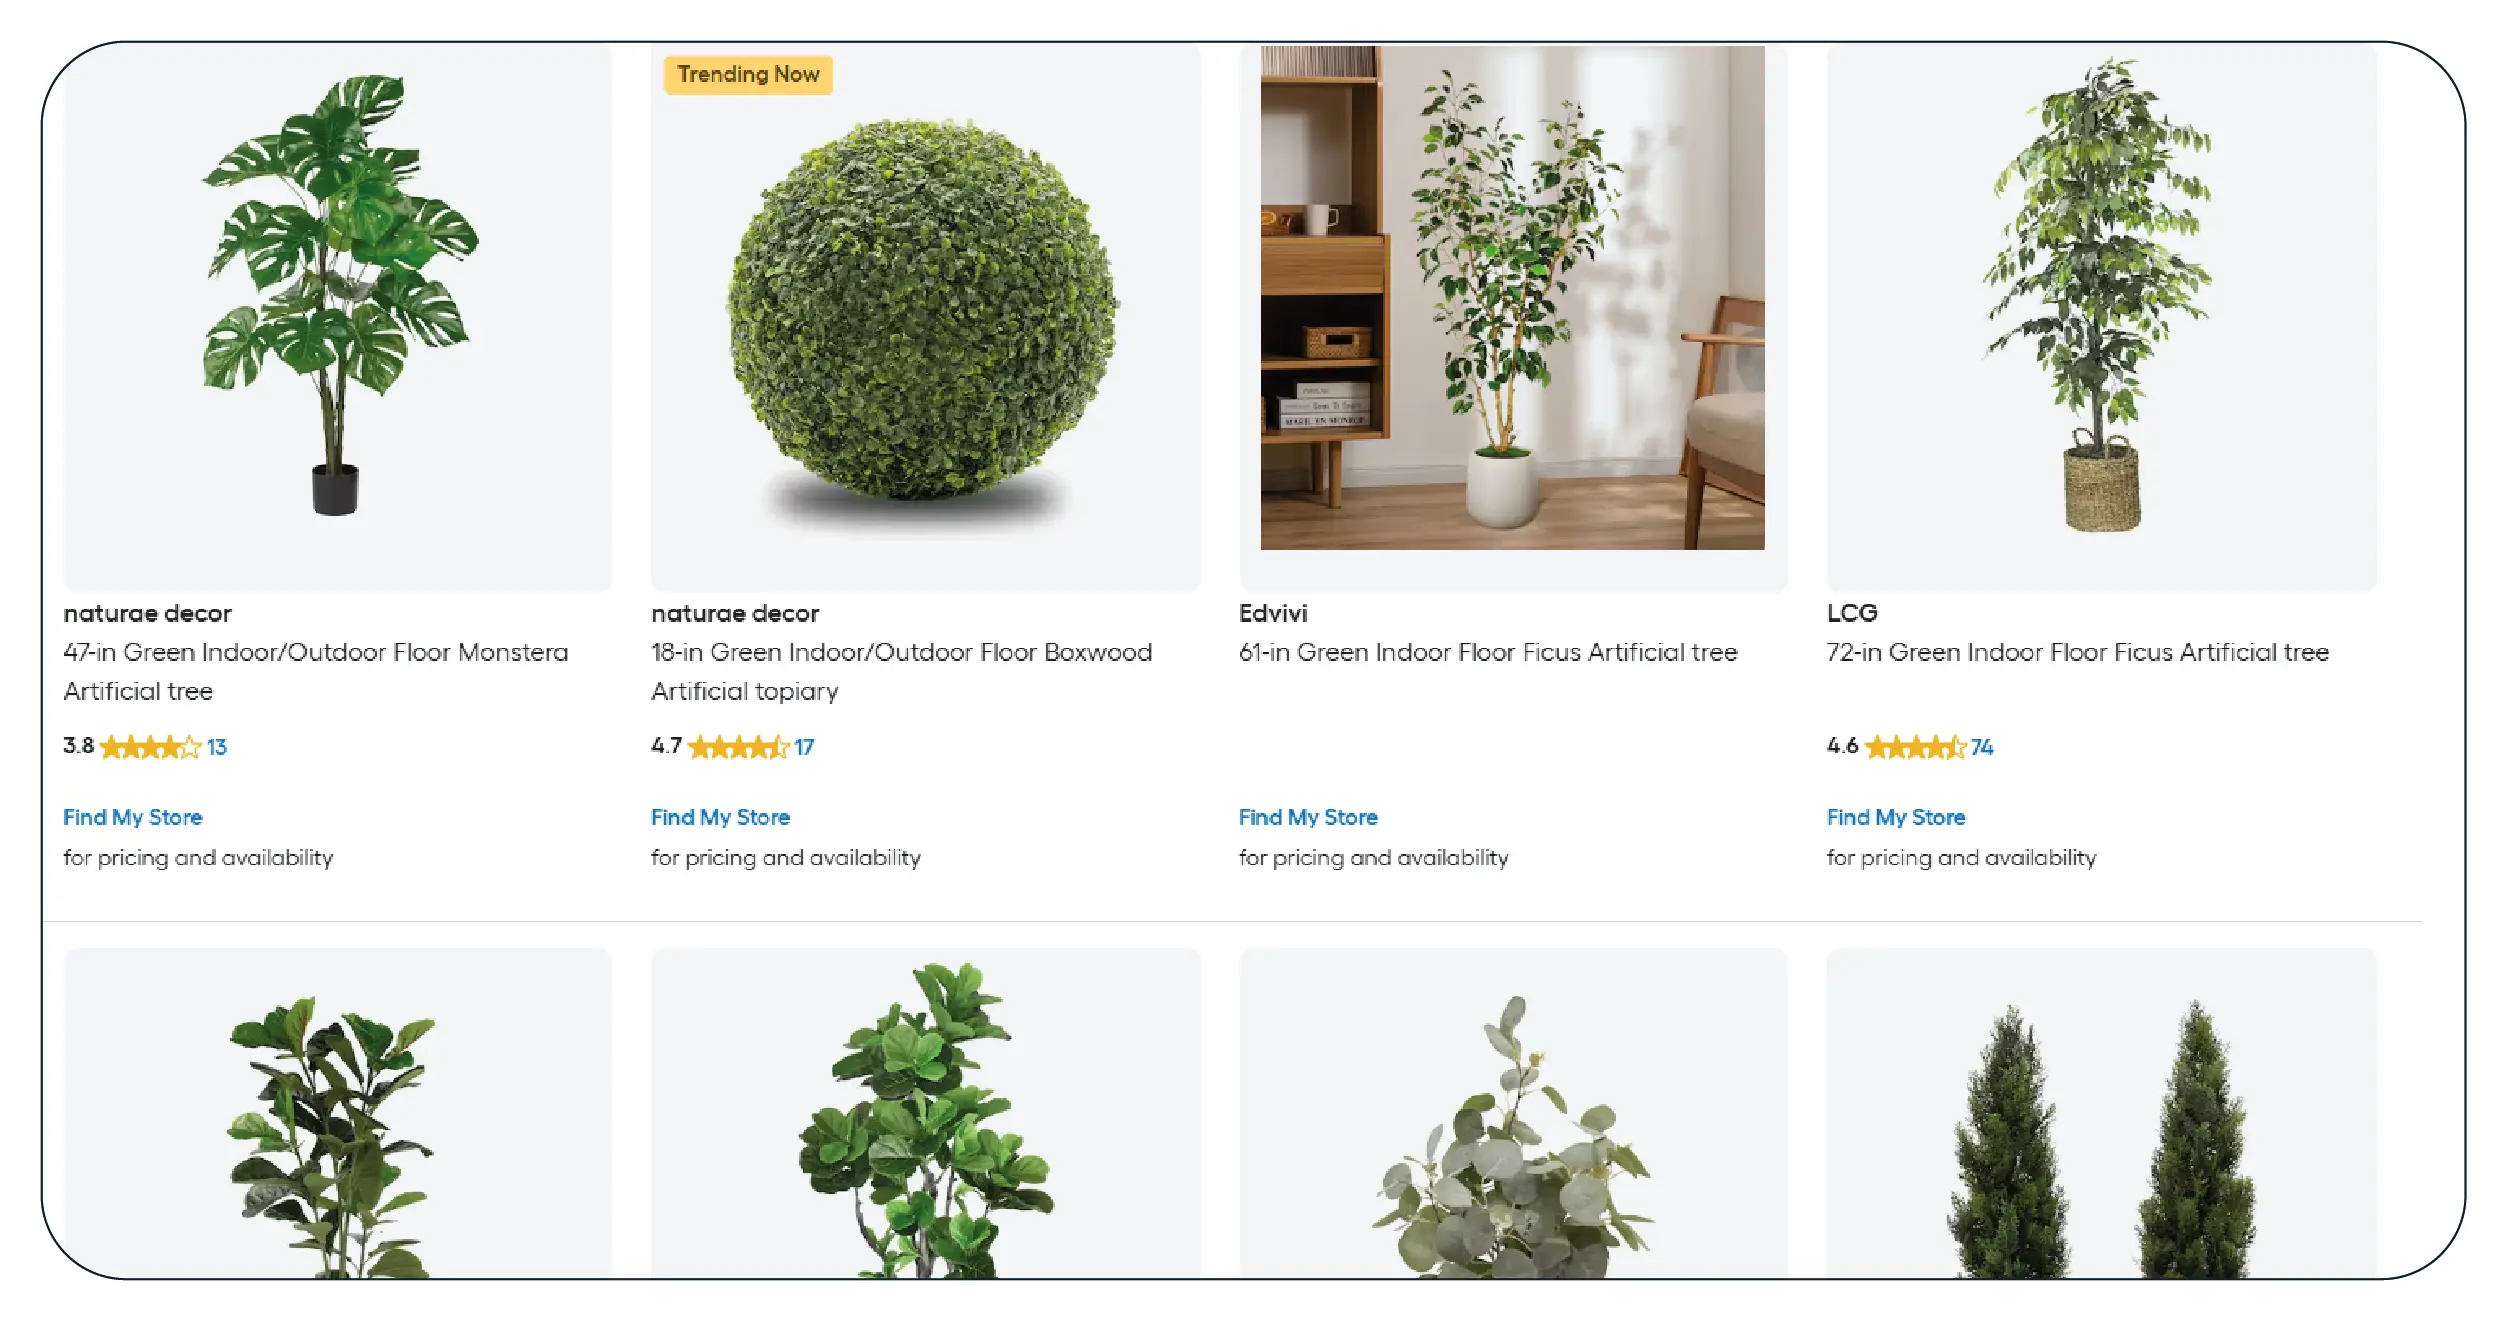The image size is (2509, 1321).
Task: Click Find My Store under Edvivi ficus
Action: click(1308, 817)
